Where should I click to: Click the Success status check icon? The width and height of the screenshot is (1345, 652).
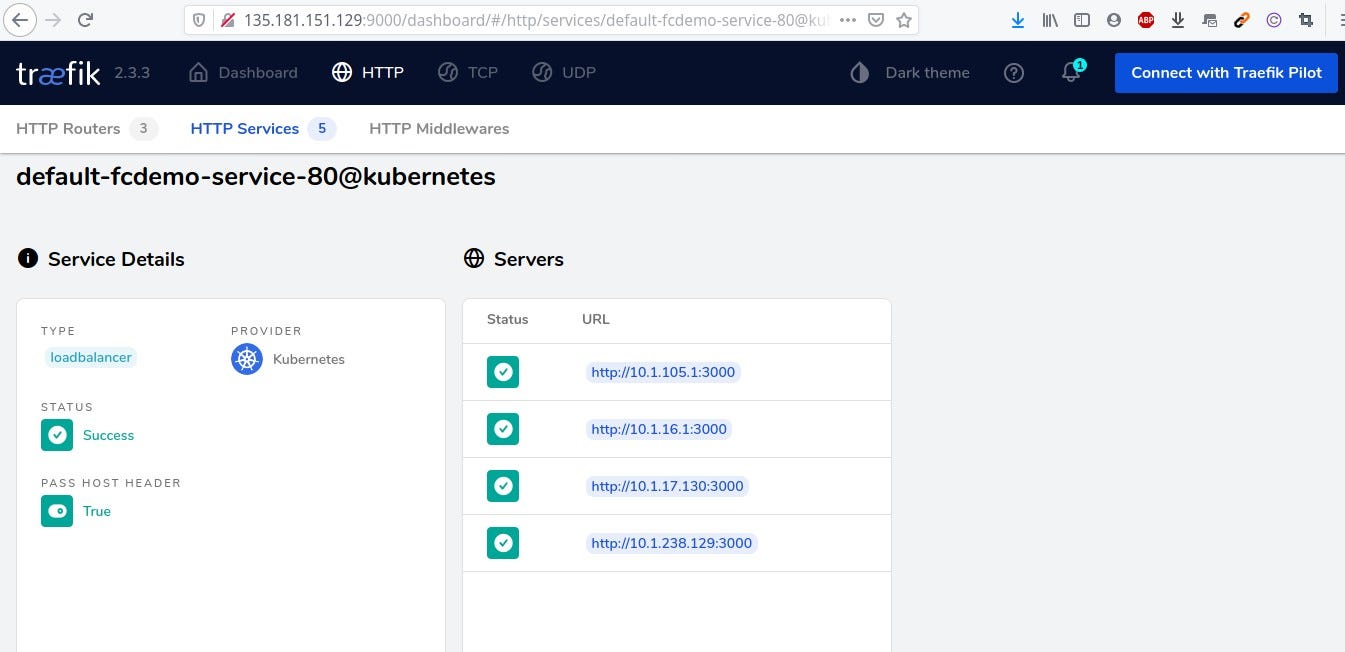[x=57, y=435]
